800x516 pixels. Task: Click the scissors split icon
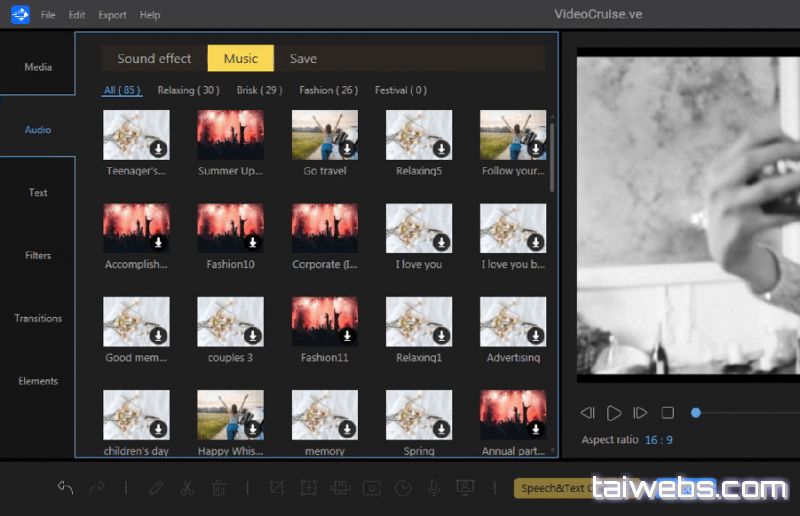(187, 488)
